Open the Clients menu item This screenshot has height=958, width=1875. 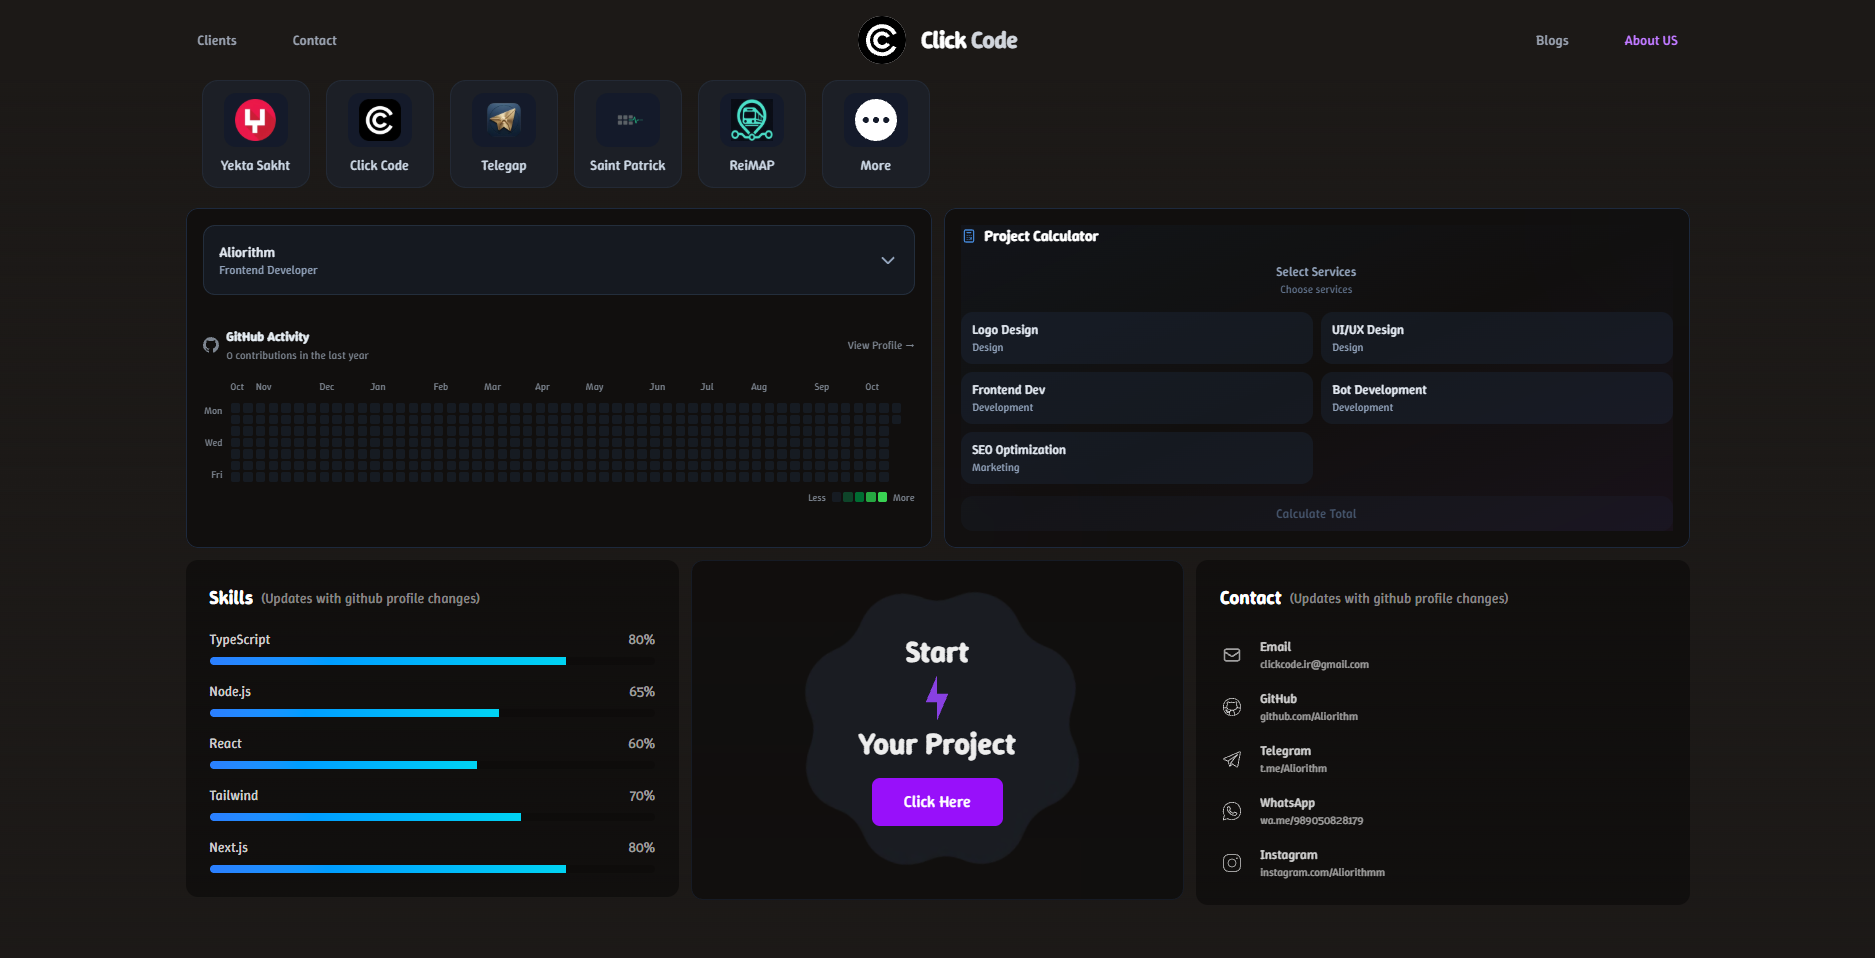point(217,40)
